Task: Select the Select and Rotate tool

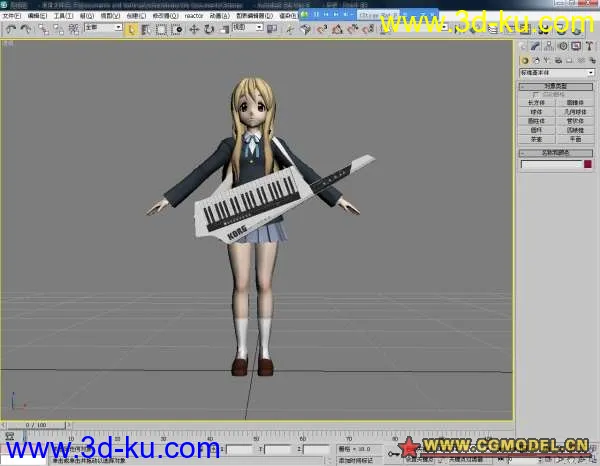Action: [x=209, y=29]
